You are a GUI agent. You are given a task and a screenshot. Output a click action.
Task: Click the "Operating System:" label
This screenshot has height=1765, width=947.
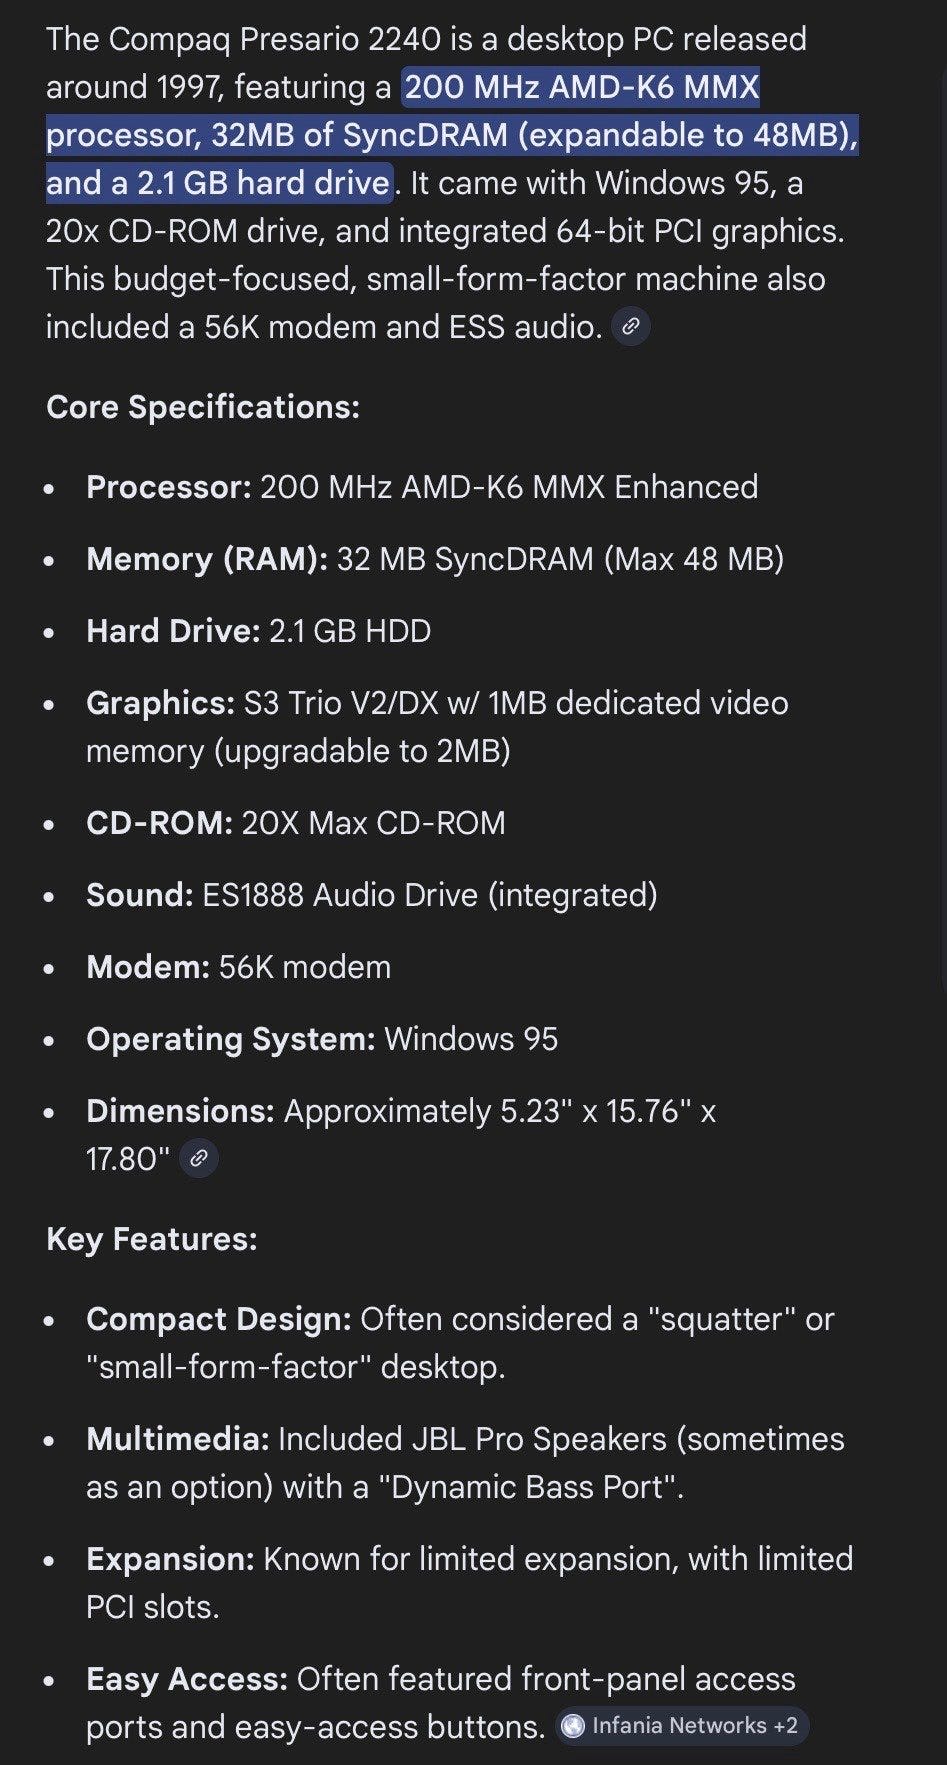[231, 1039]
